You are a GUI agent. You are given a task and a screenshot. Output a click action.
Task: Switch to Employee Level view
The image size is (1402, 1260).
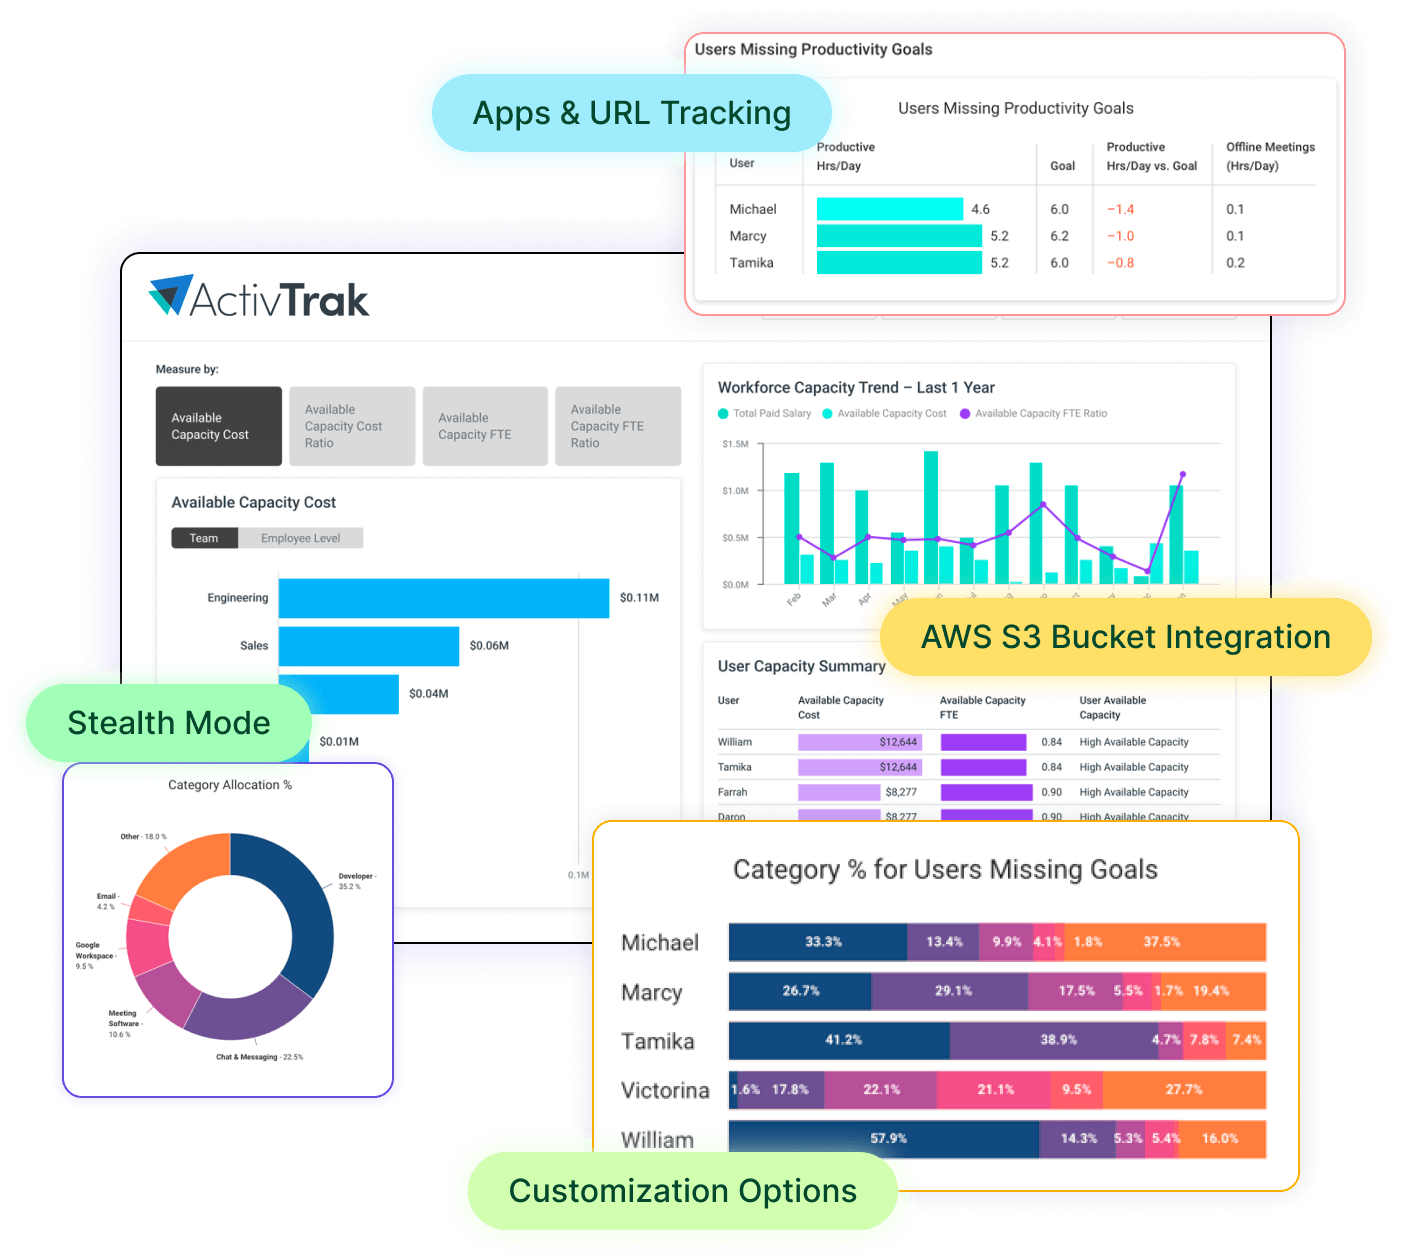pos(301,538)
